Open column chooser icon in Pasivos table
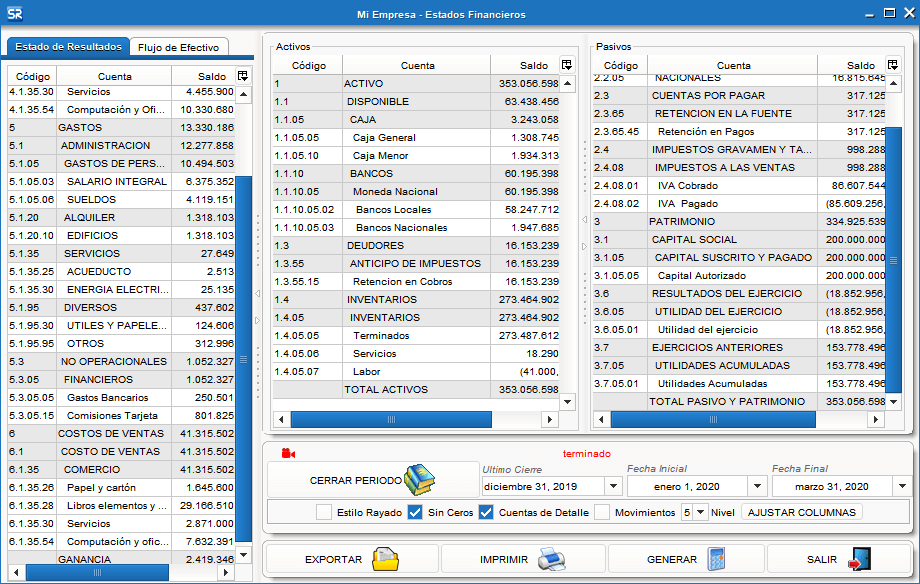 tap(892, 65)
